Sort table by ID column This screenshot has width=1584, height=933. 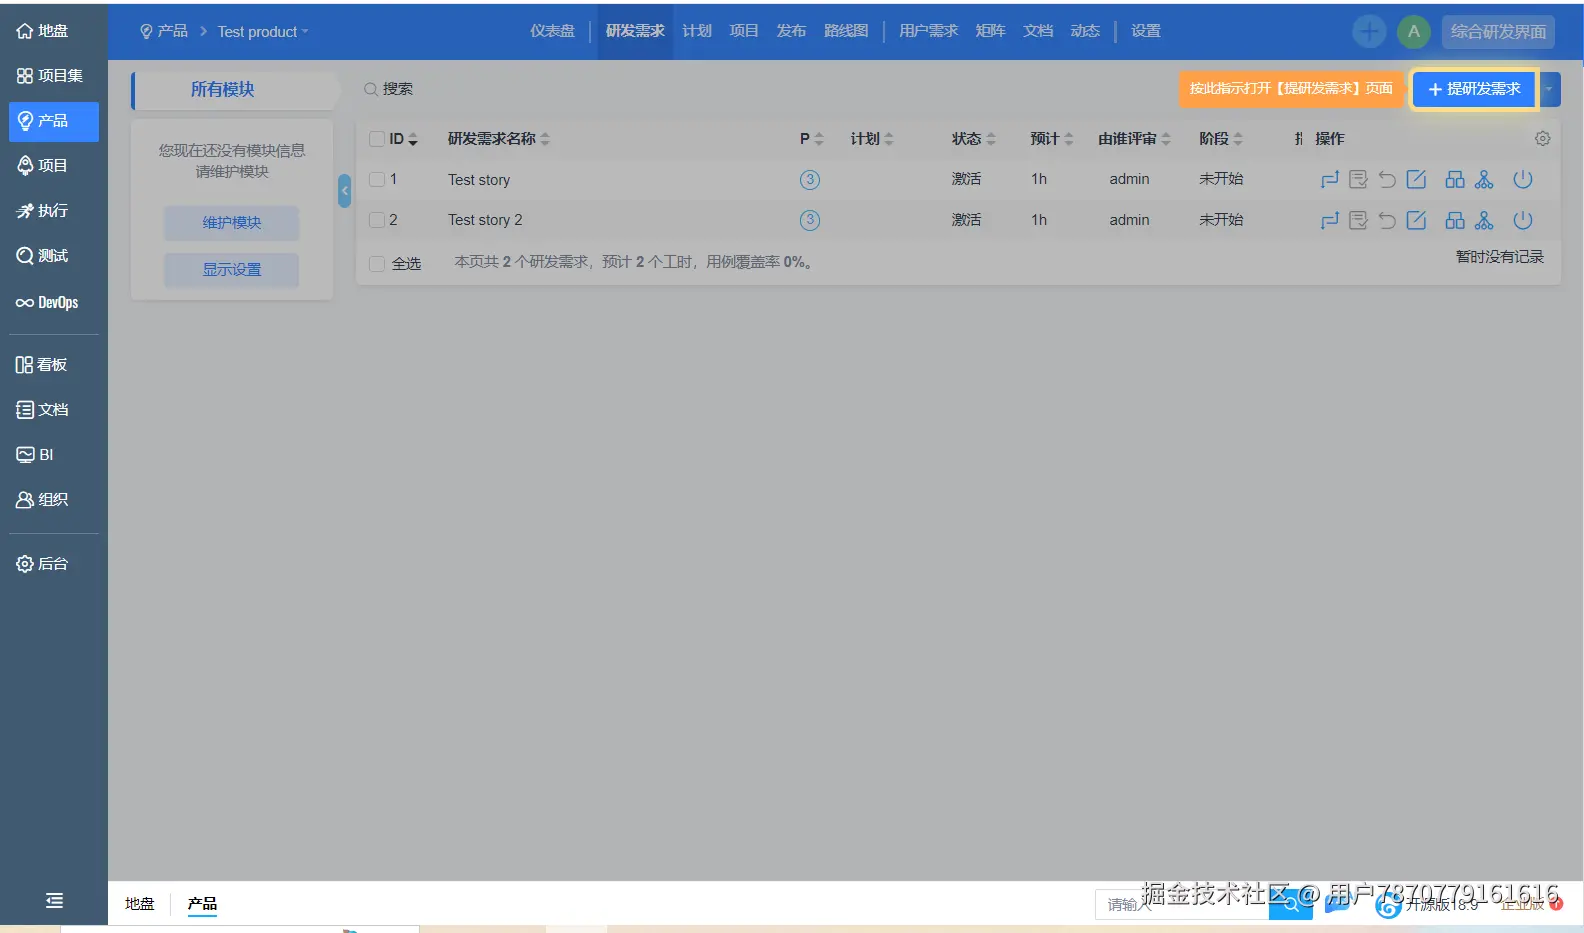pos(403,139)
